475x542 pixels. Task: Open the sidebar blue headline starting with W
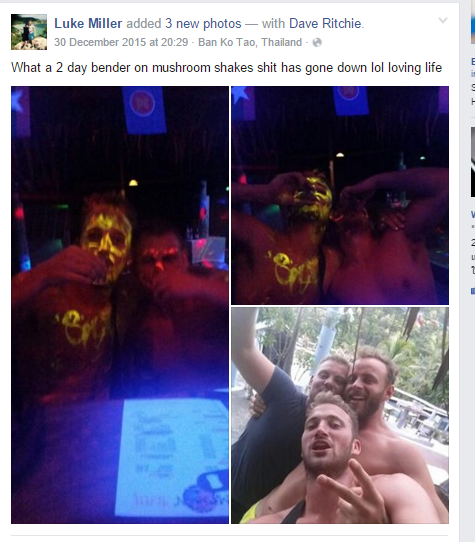(x=473, y=214)
